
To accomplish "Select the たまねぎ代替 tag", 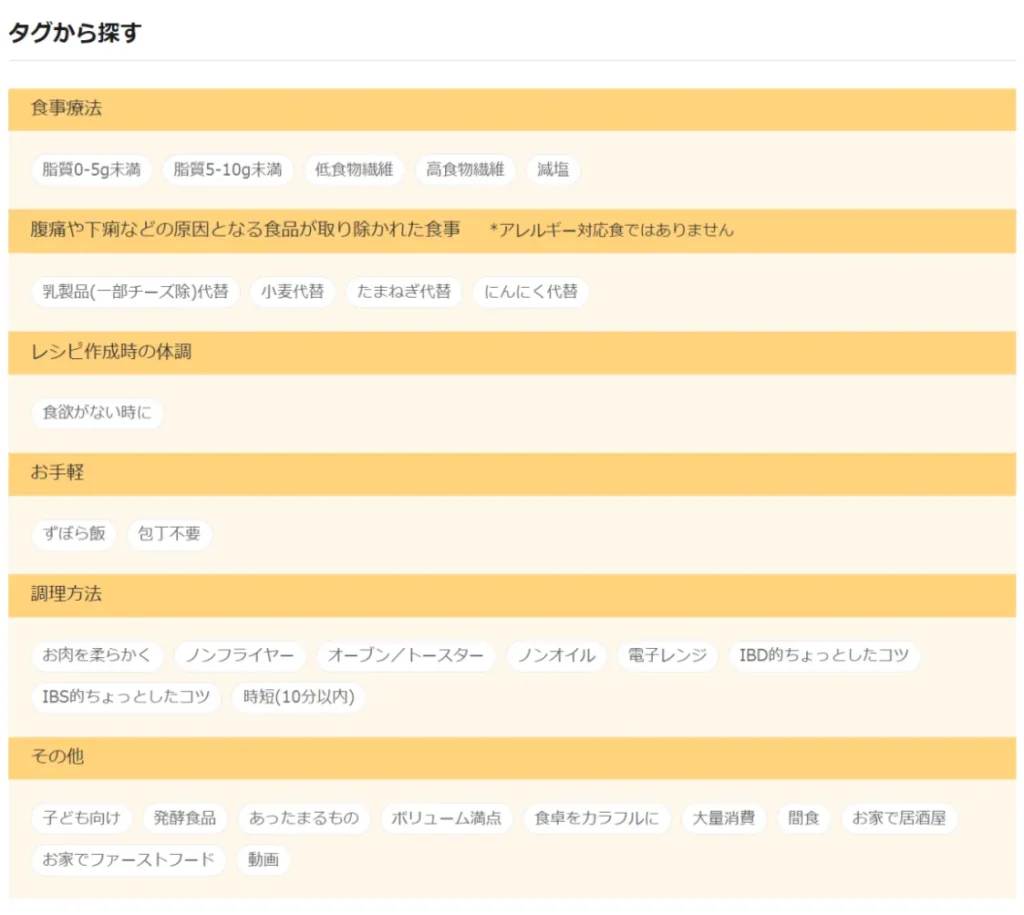I will (404, 292).
